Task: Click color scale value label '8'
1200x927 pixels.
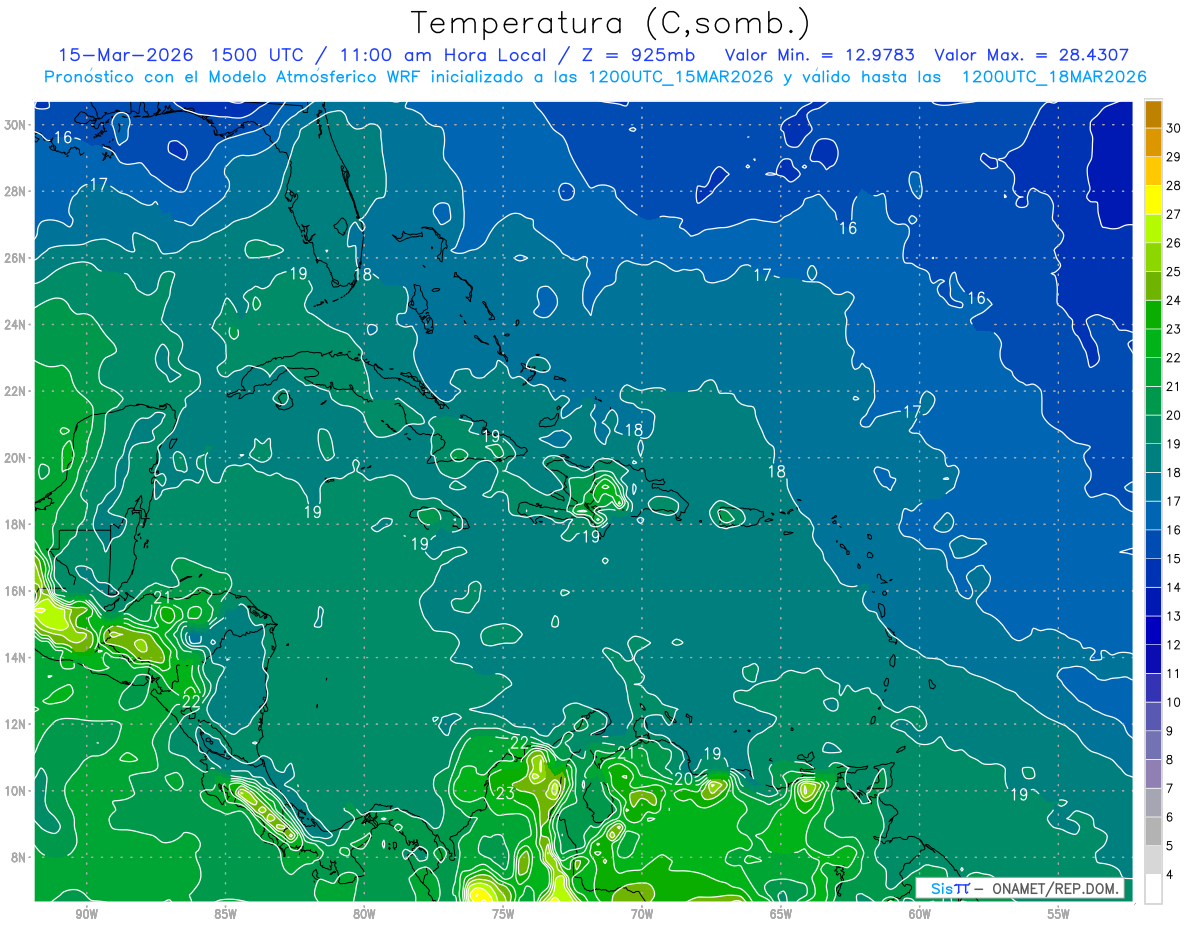Action: click(1171, 760)
